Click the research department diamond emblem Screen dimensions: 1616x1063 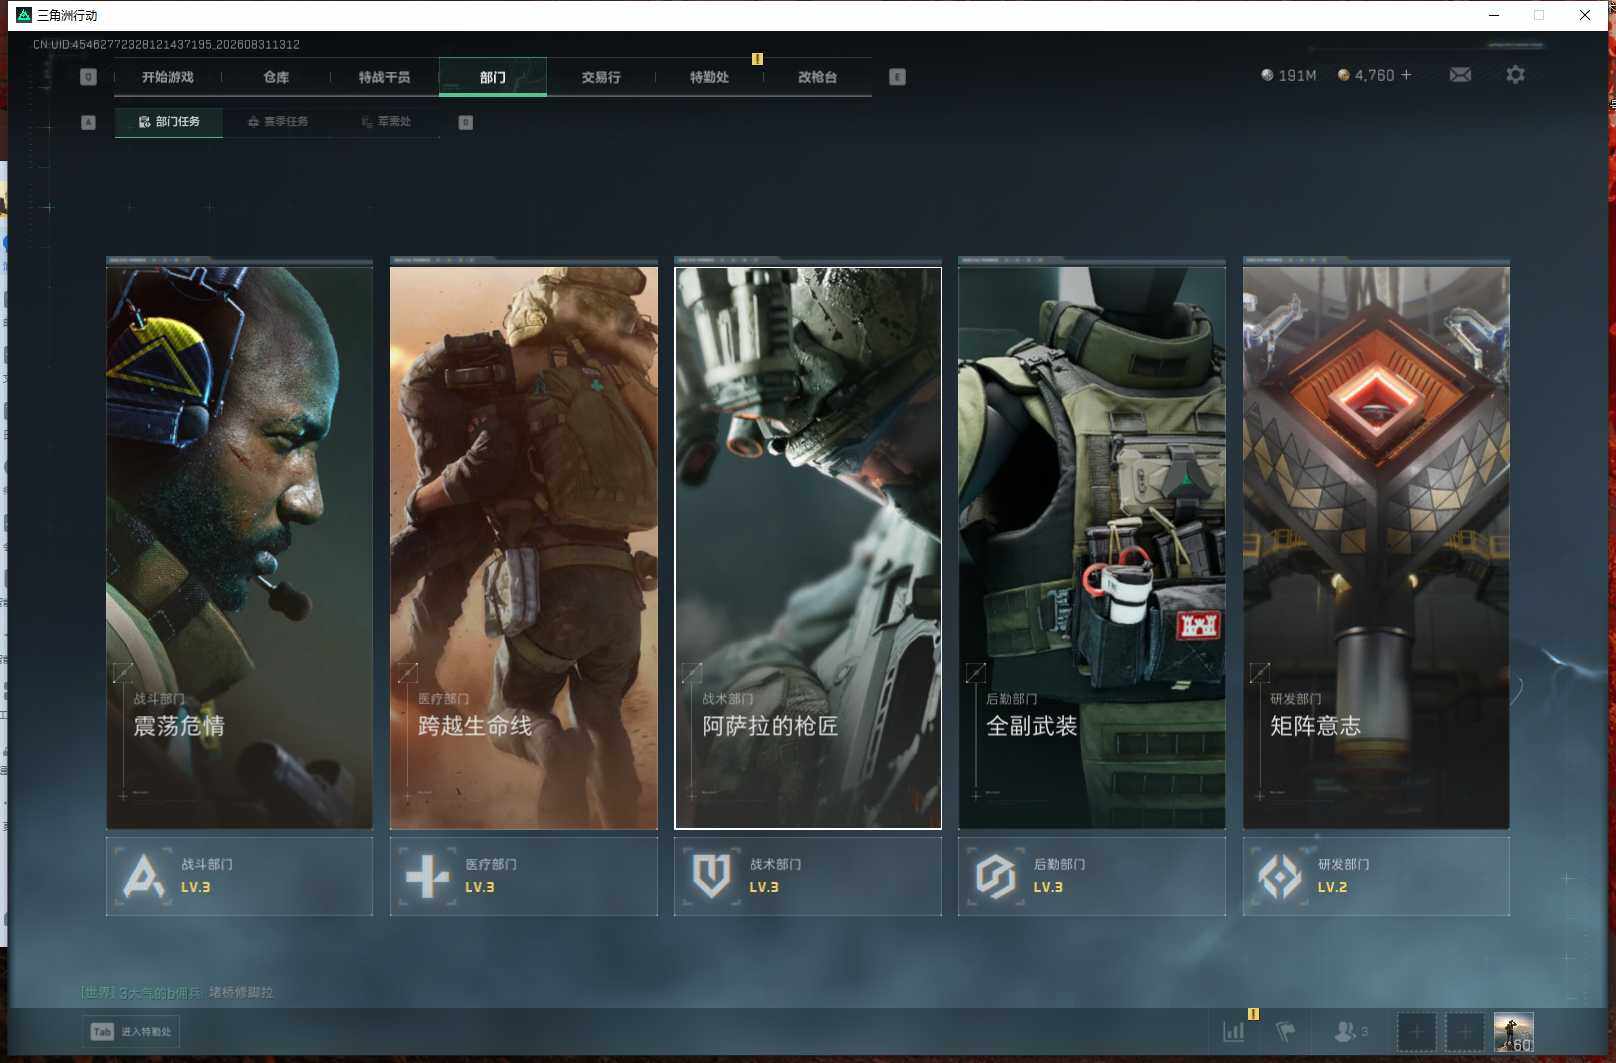pos(1280,876)
